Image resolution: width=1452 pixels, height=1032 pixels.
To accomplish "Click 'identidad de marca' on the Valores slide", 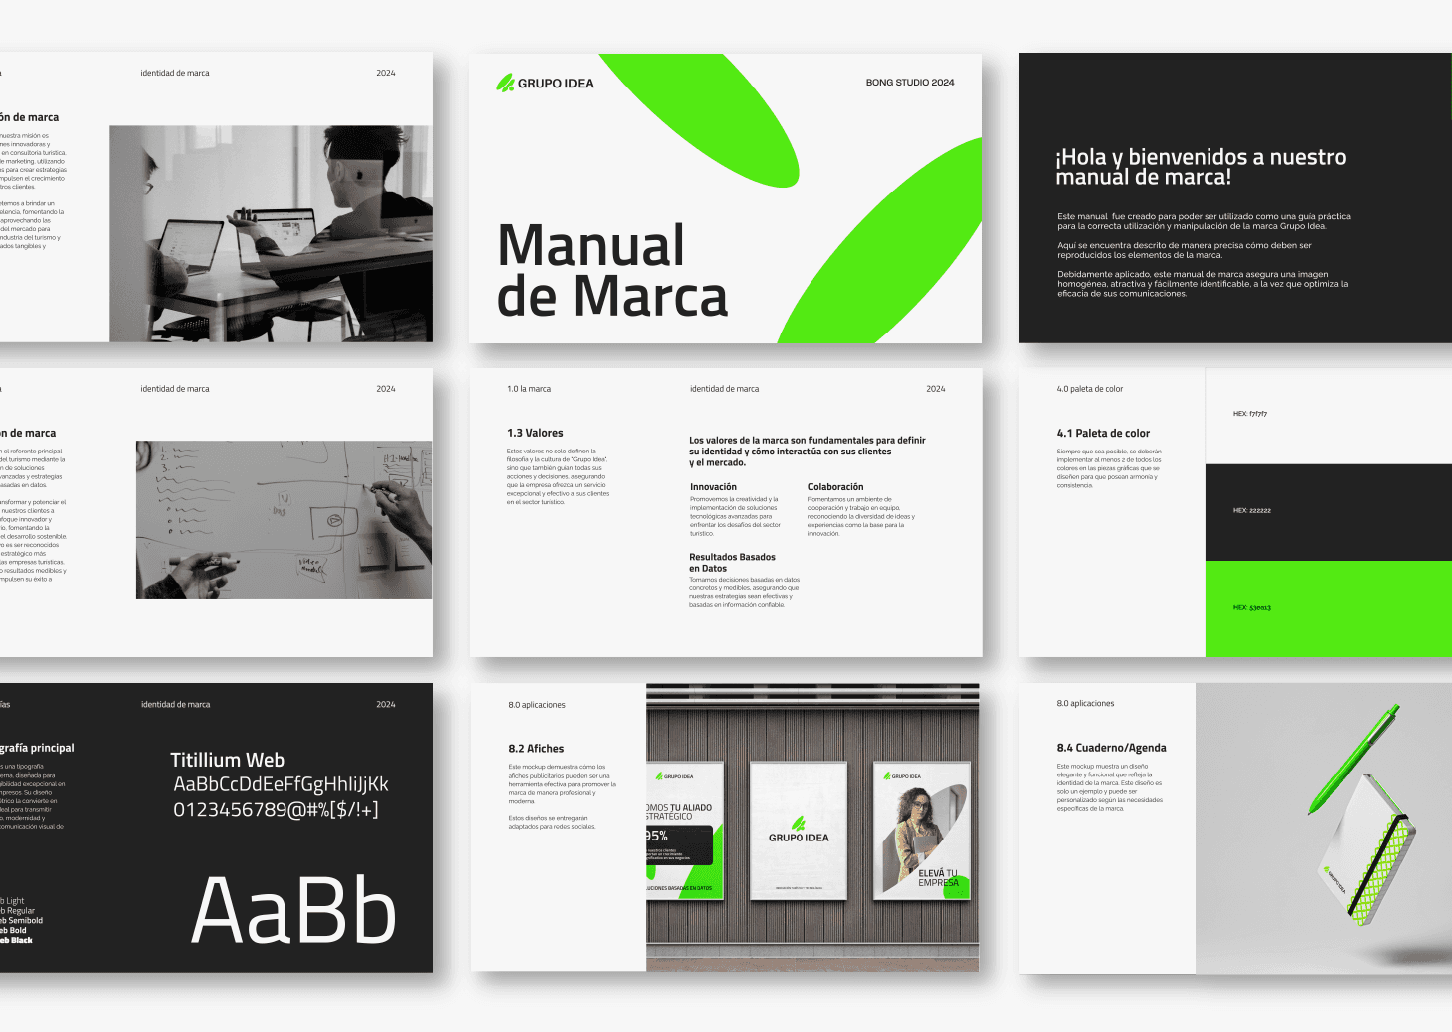I will pos(724,389).
